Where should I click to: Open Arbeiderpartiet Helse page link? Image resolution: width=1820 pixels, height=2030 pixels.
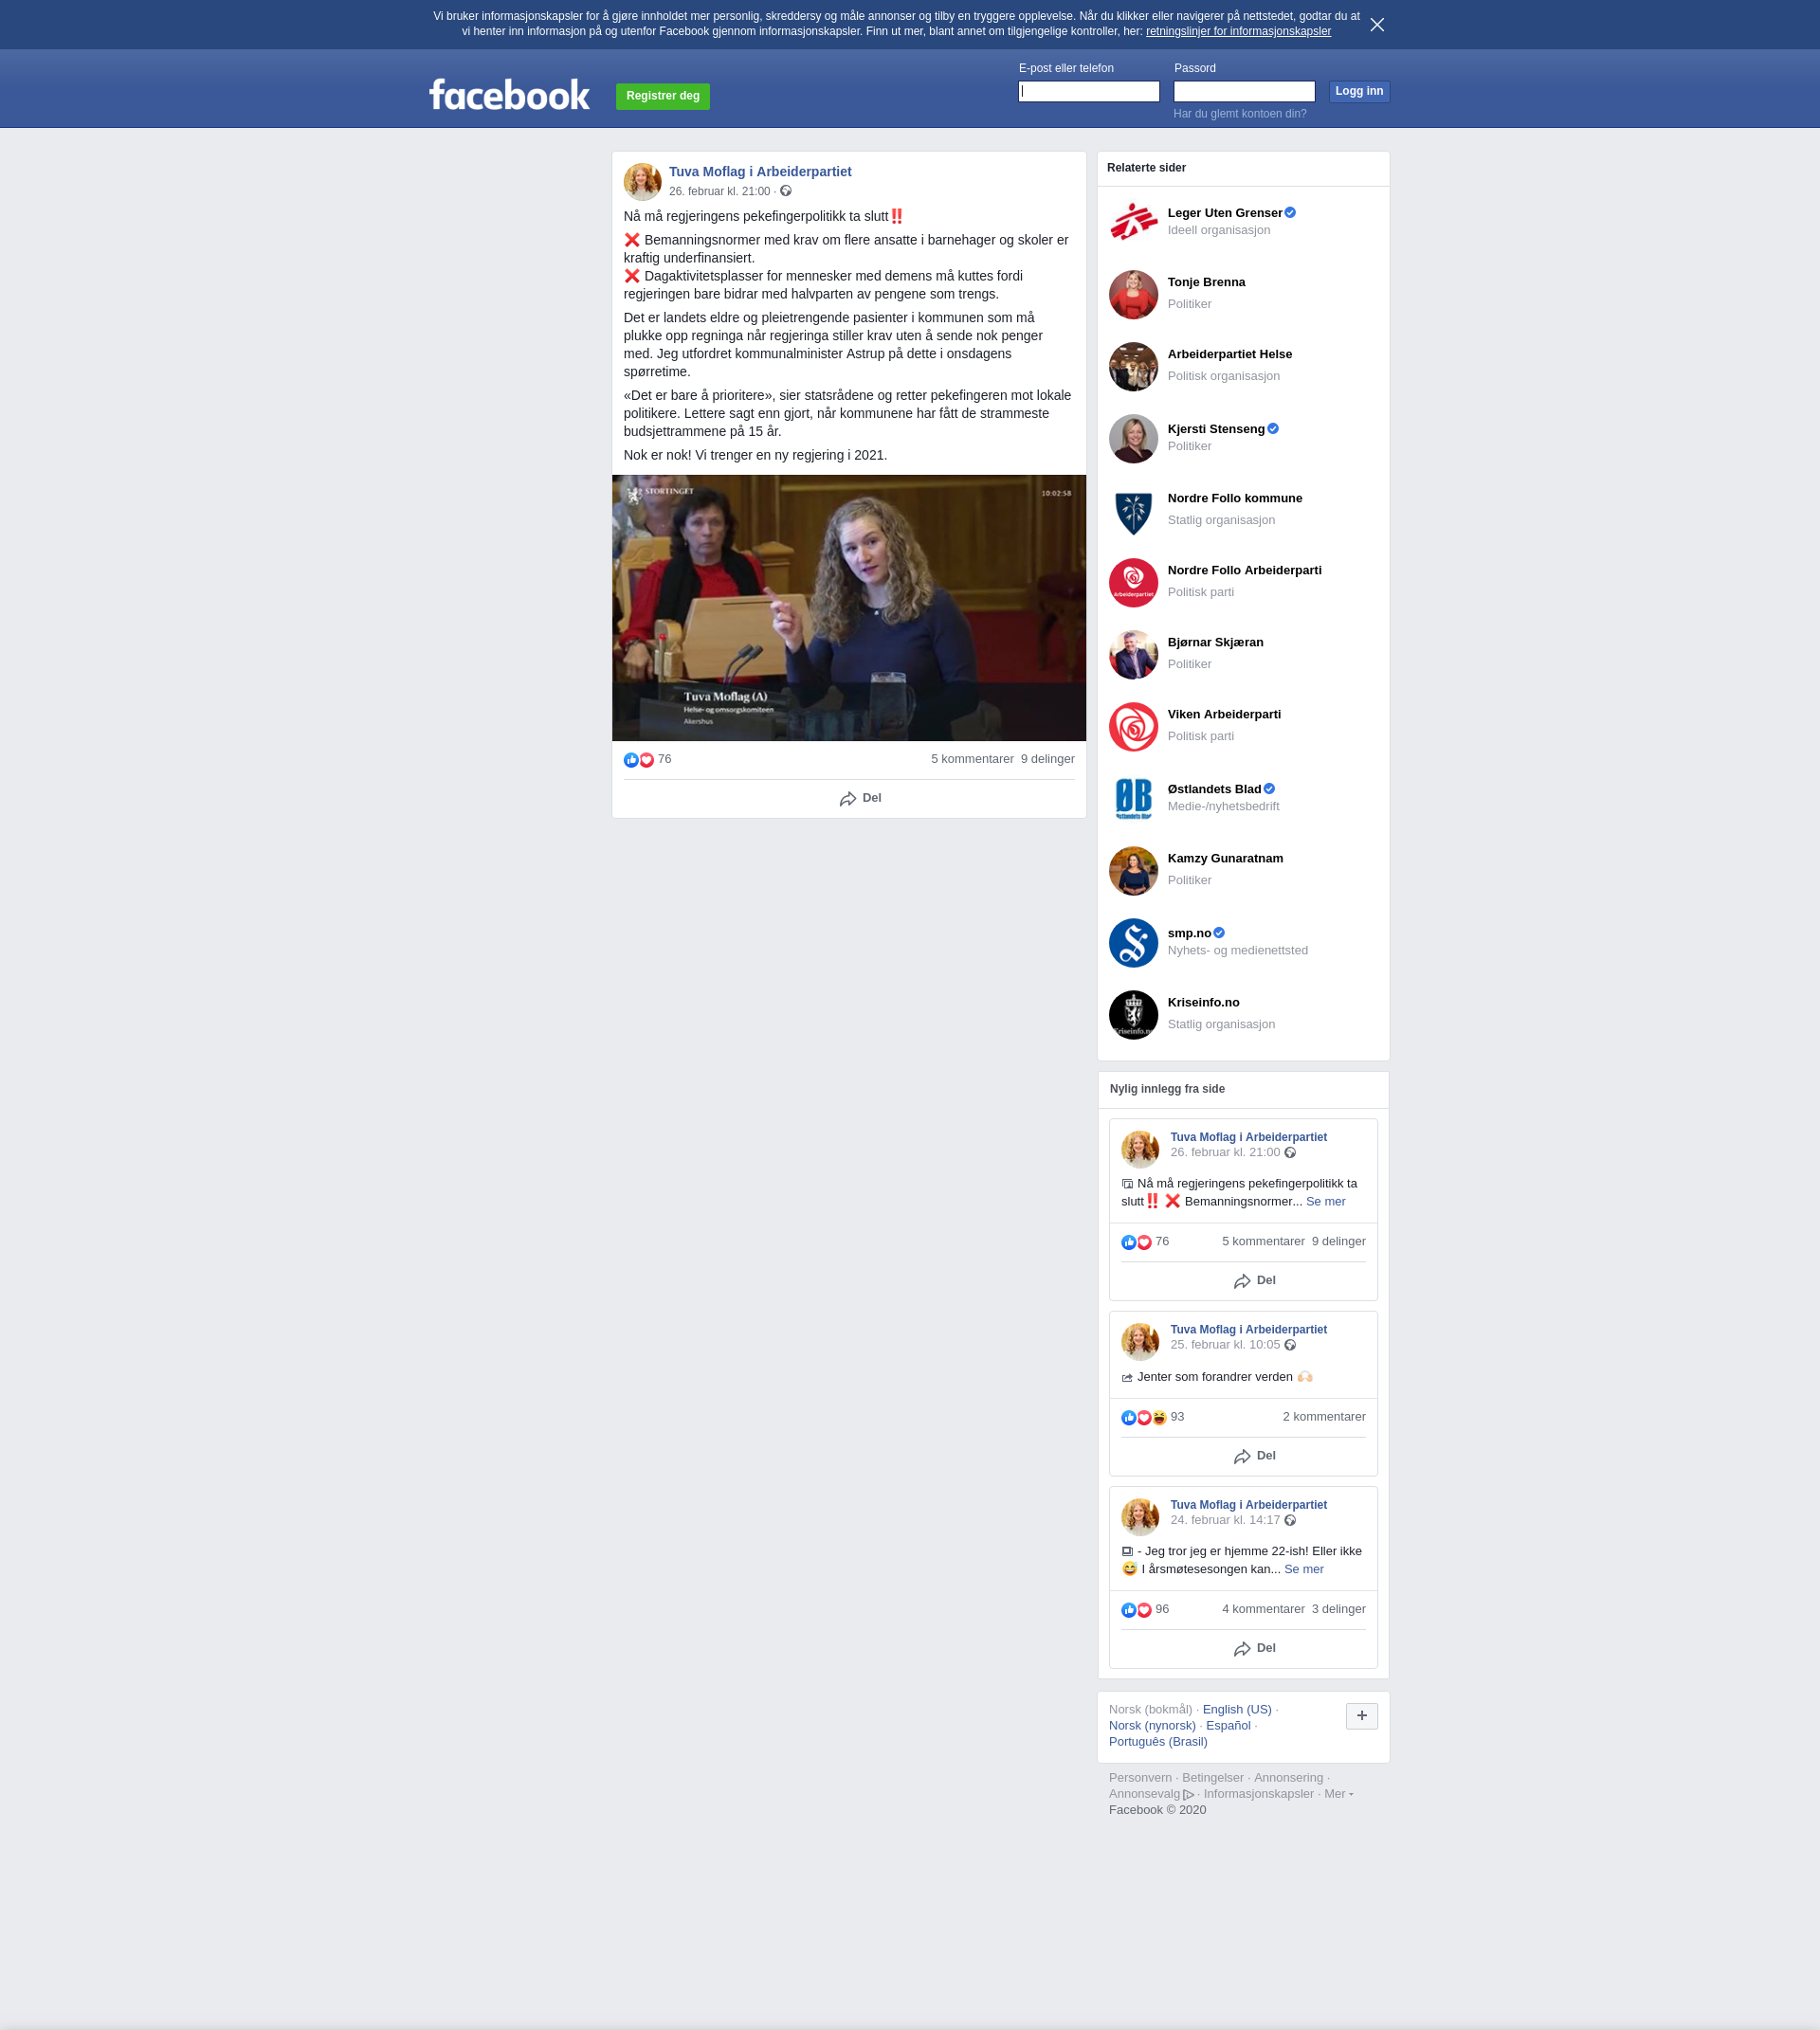(x=1229, y=354)
